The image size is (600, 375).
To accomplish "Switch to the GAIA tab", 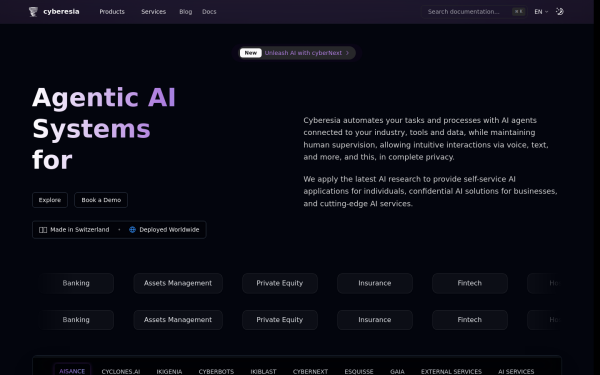I will 397,371.
